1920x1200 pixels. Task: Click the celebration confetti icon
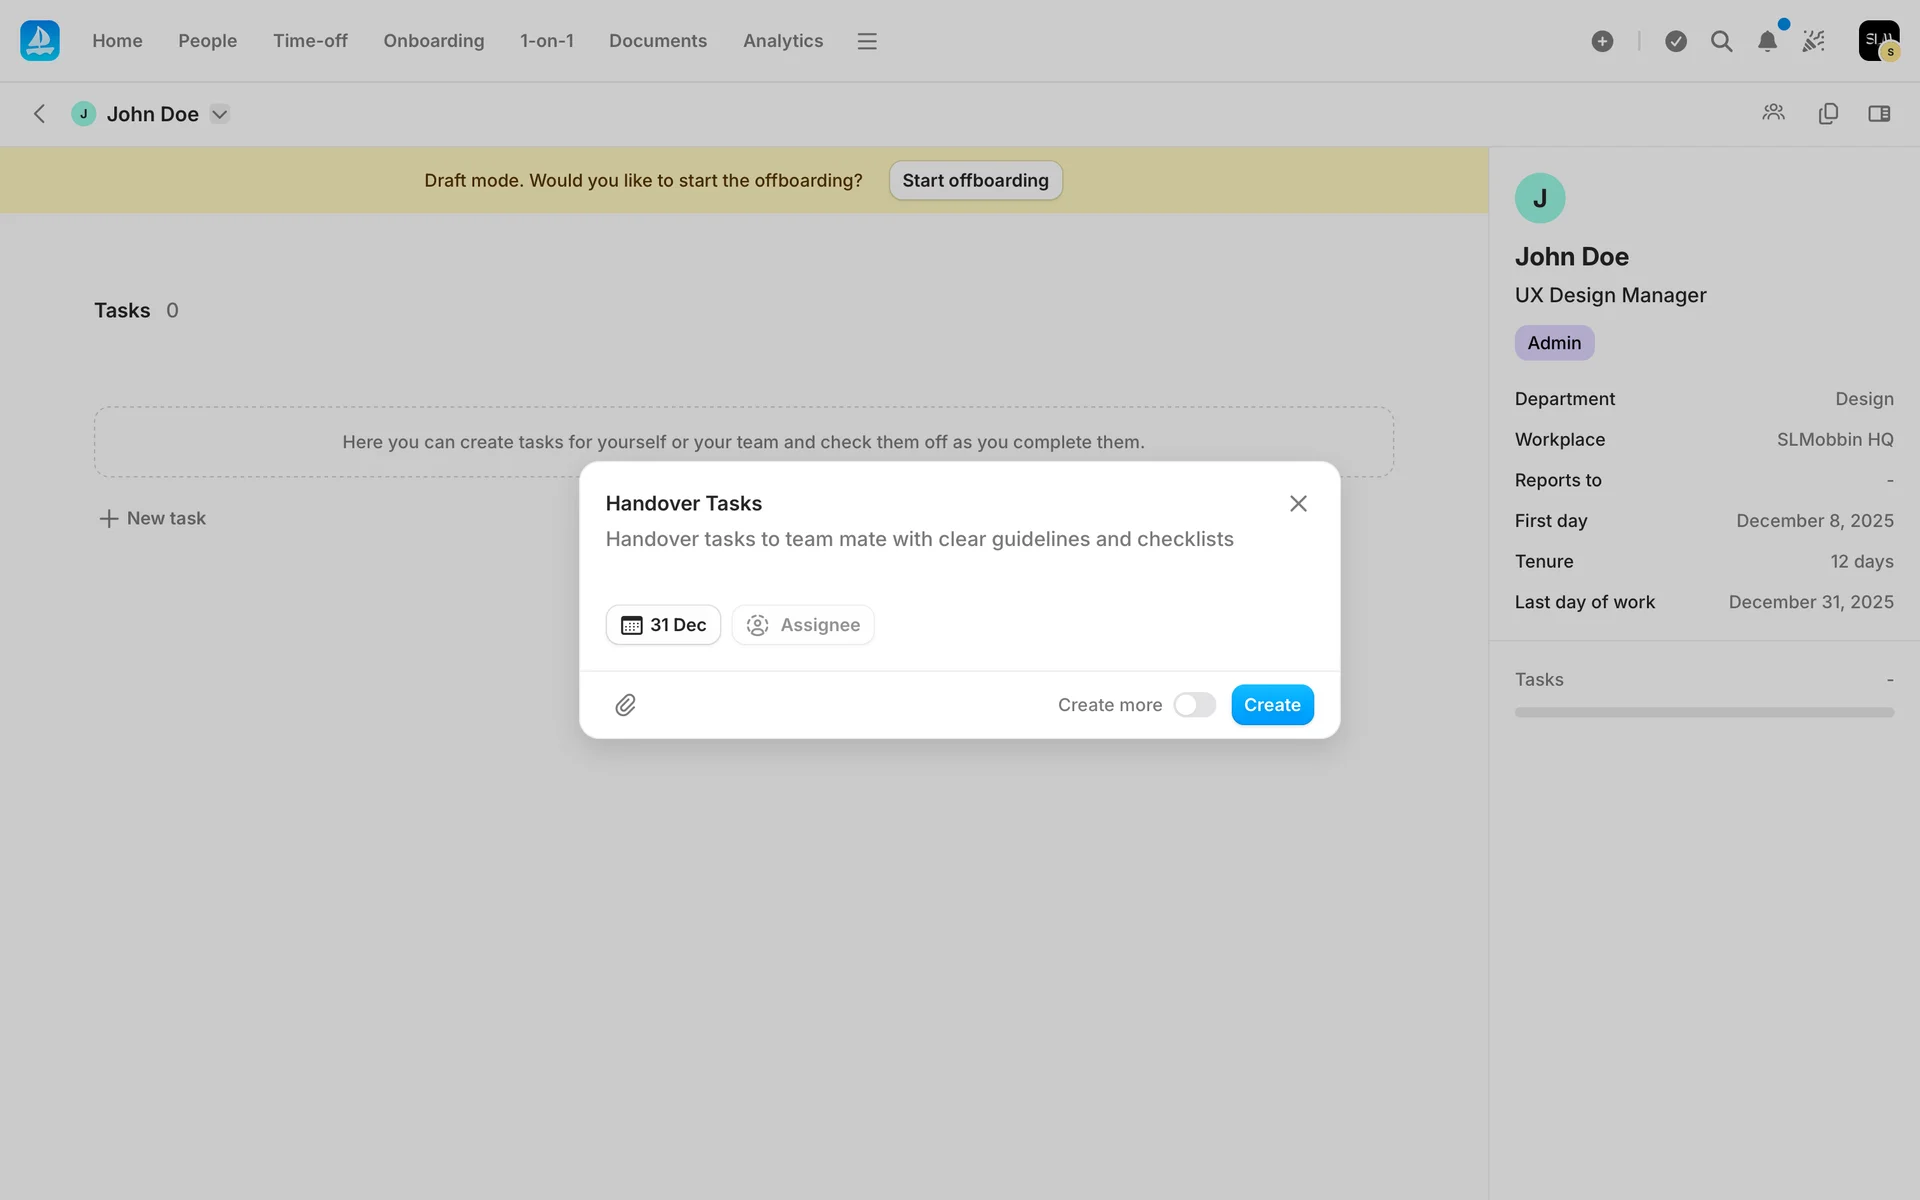pyautogui.click(x=1813, y=41)
